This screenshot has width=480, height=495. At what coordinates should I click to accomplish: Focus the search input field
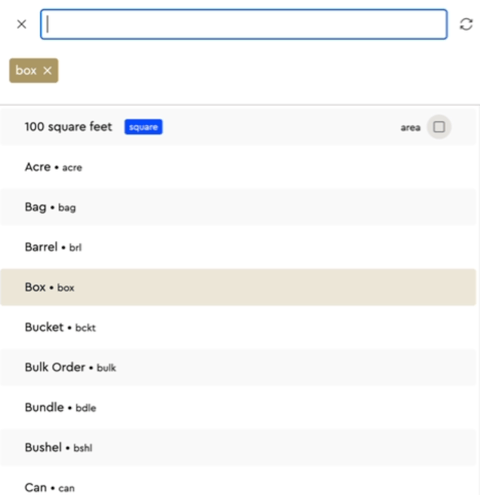pyautogui.click(x=244, y=24)
